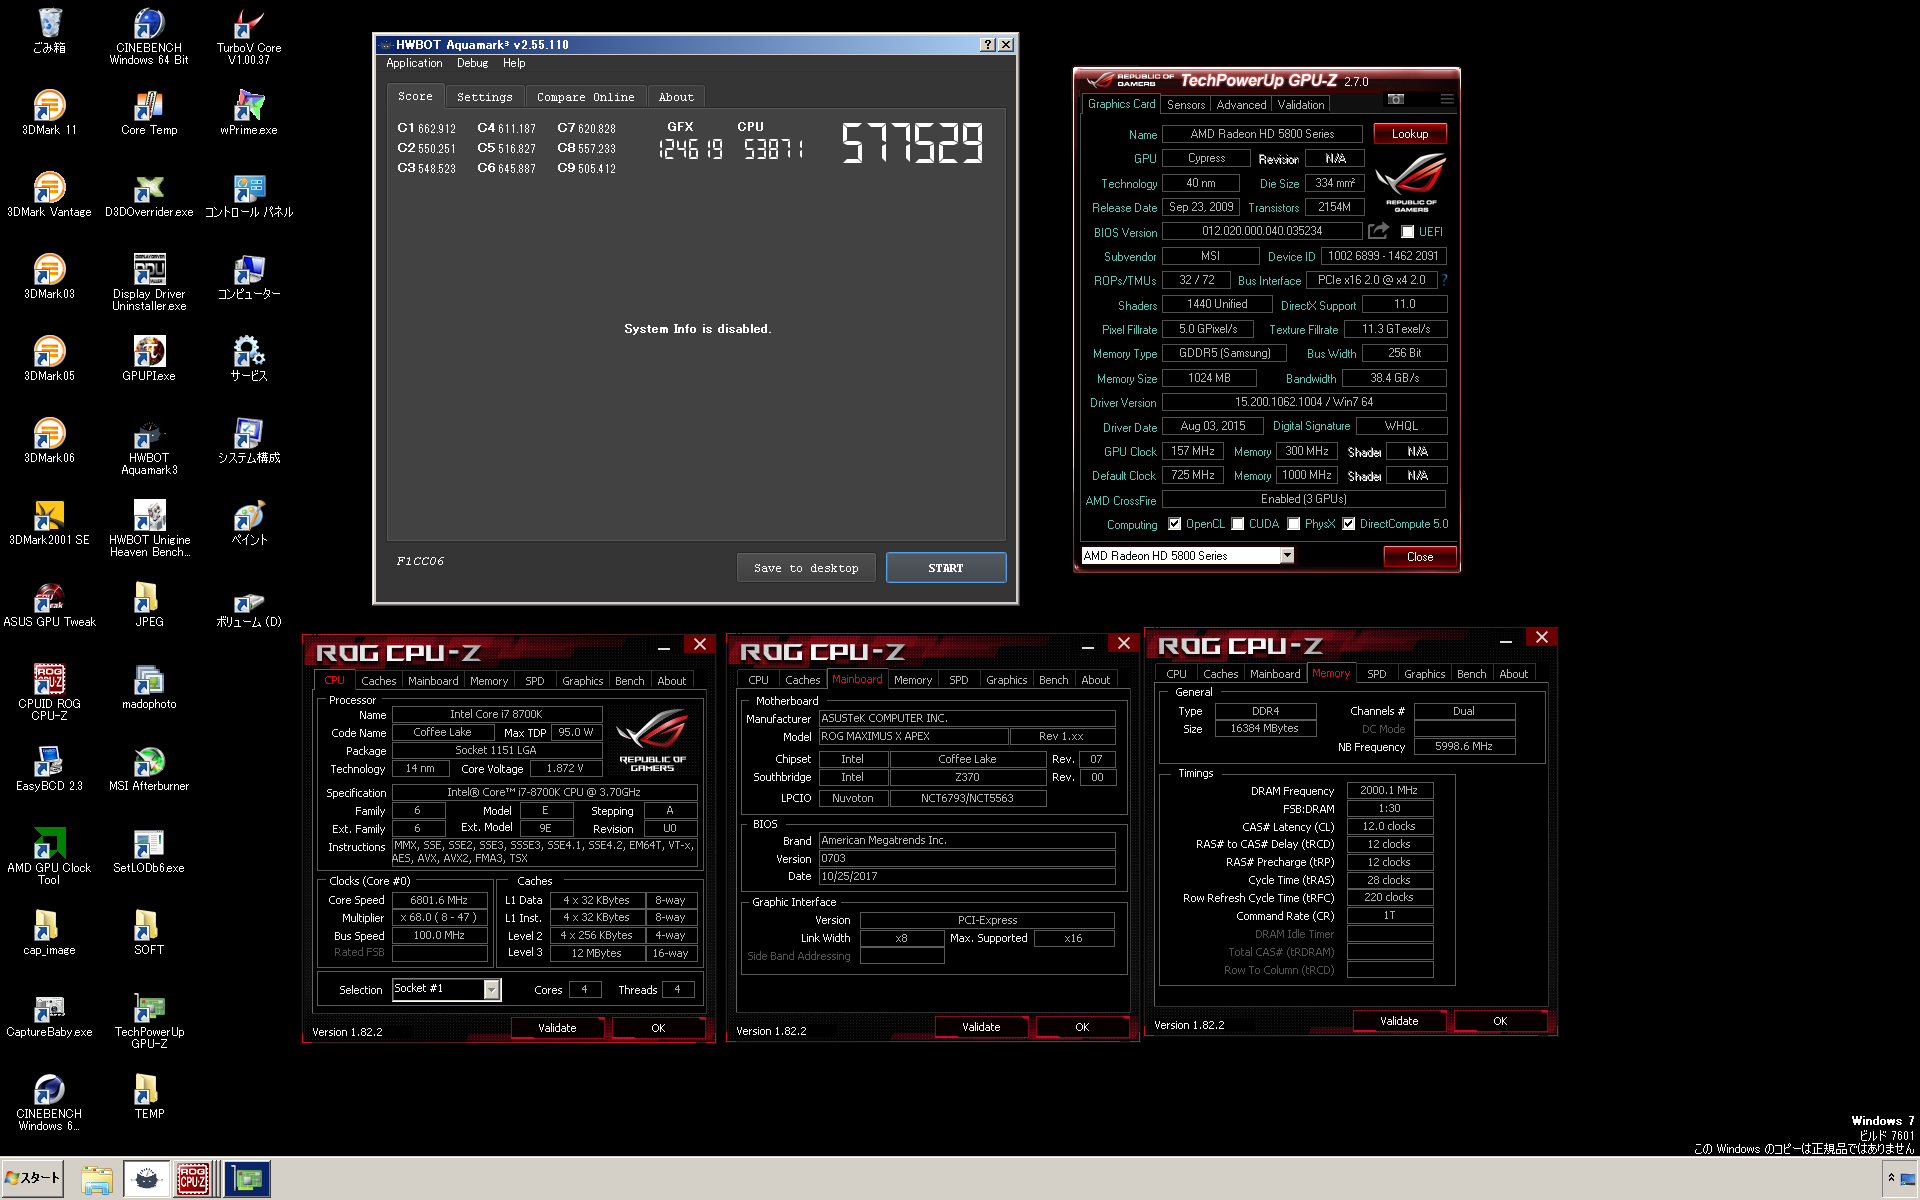Toggle the UEFI checkbox in GPU-Z
Screen dimensions: 1920x1200
[1407, 232]
